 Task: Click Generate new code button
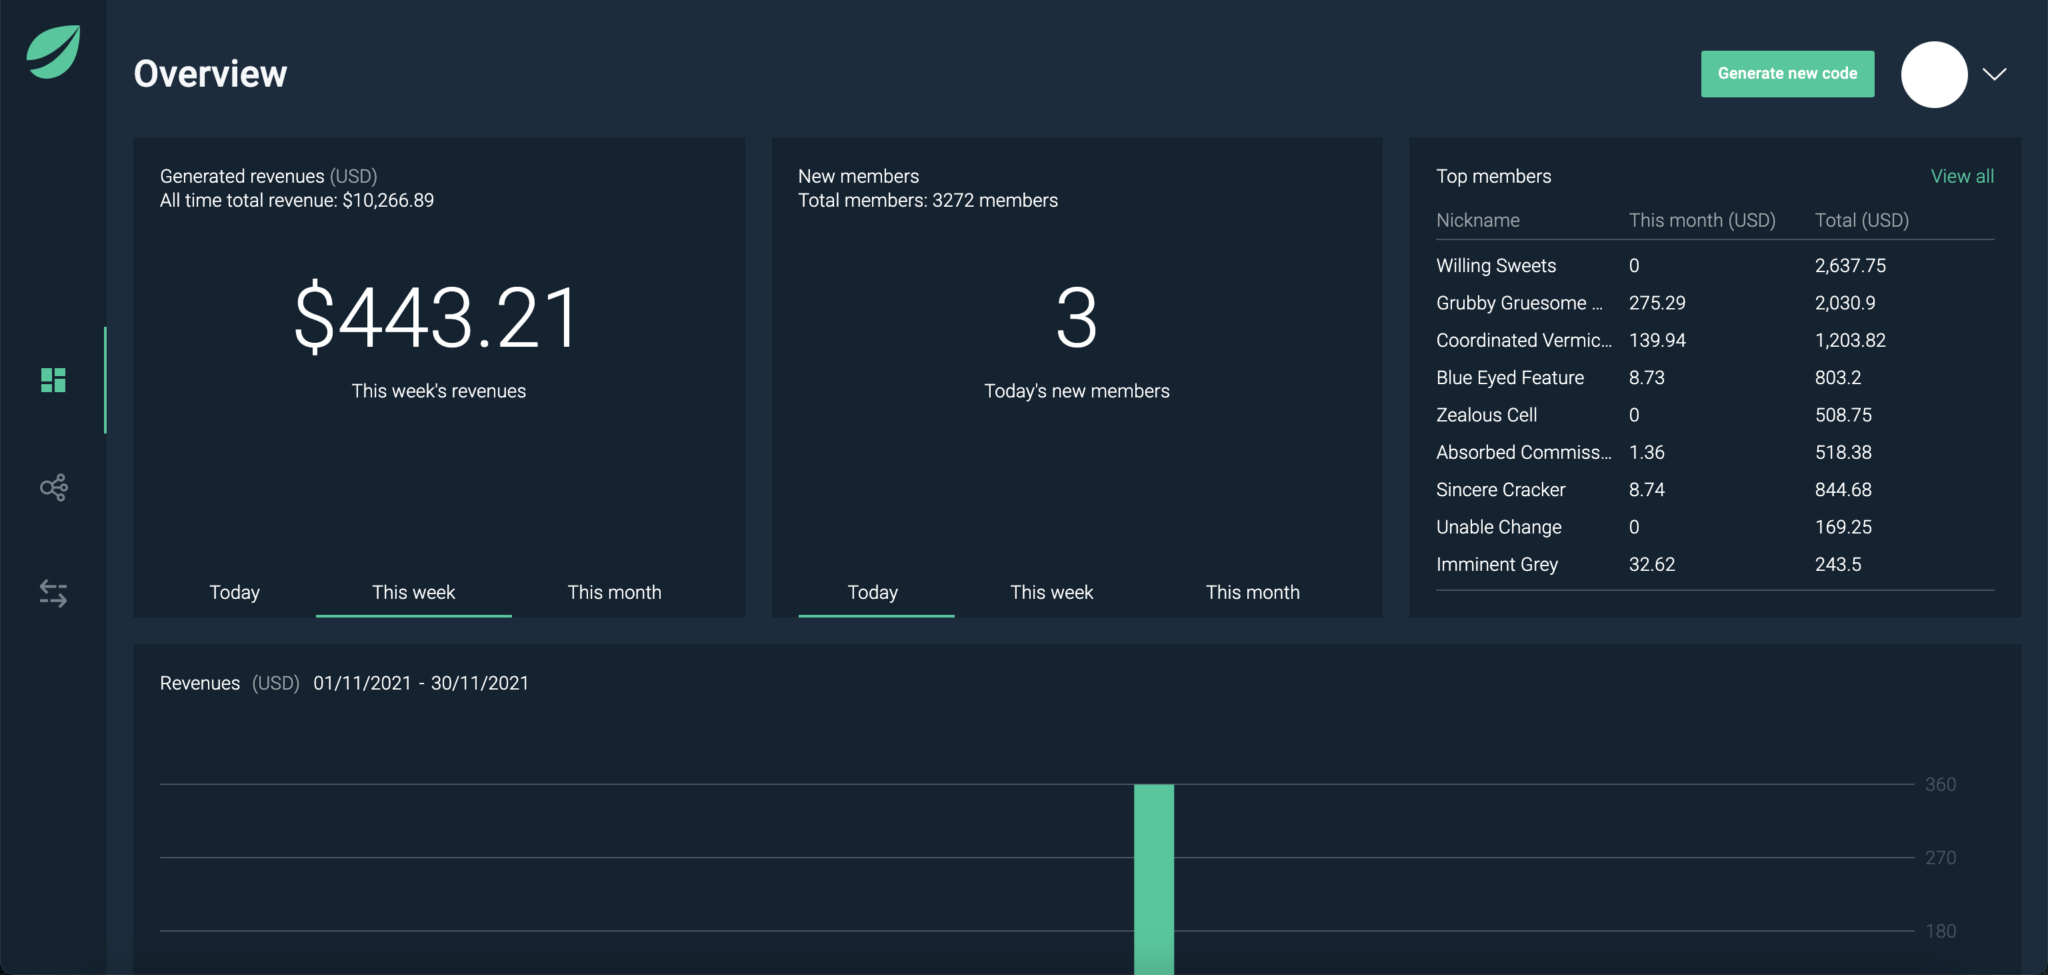[x=1787, y=74]
